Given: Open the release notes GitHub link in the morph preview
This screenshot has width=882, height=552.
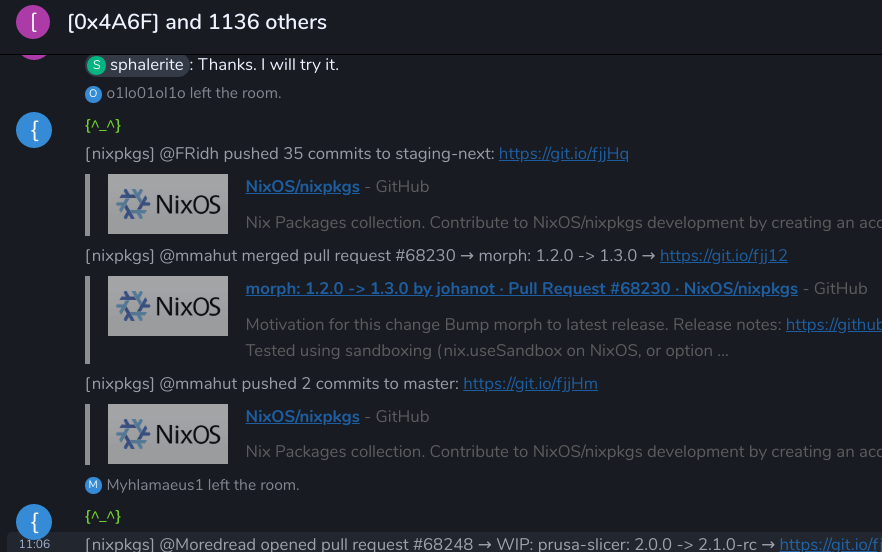Looking at the screenshot, I should pyautogui.click(x=833, y=324).
